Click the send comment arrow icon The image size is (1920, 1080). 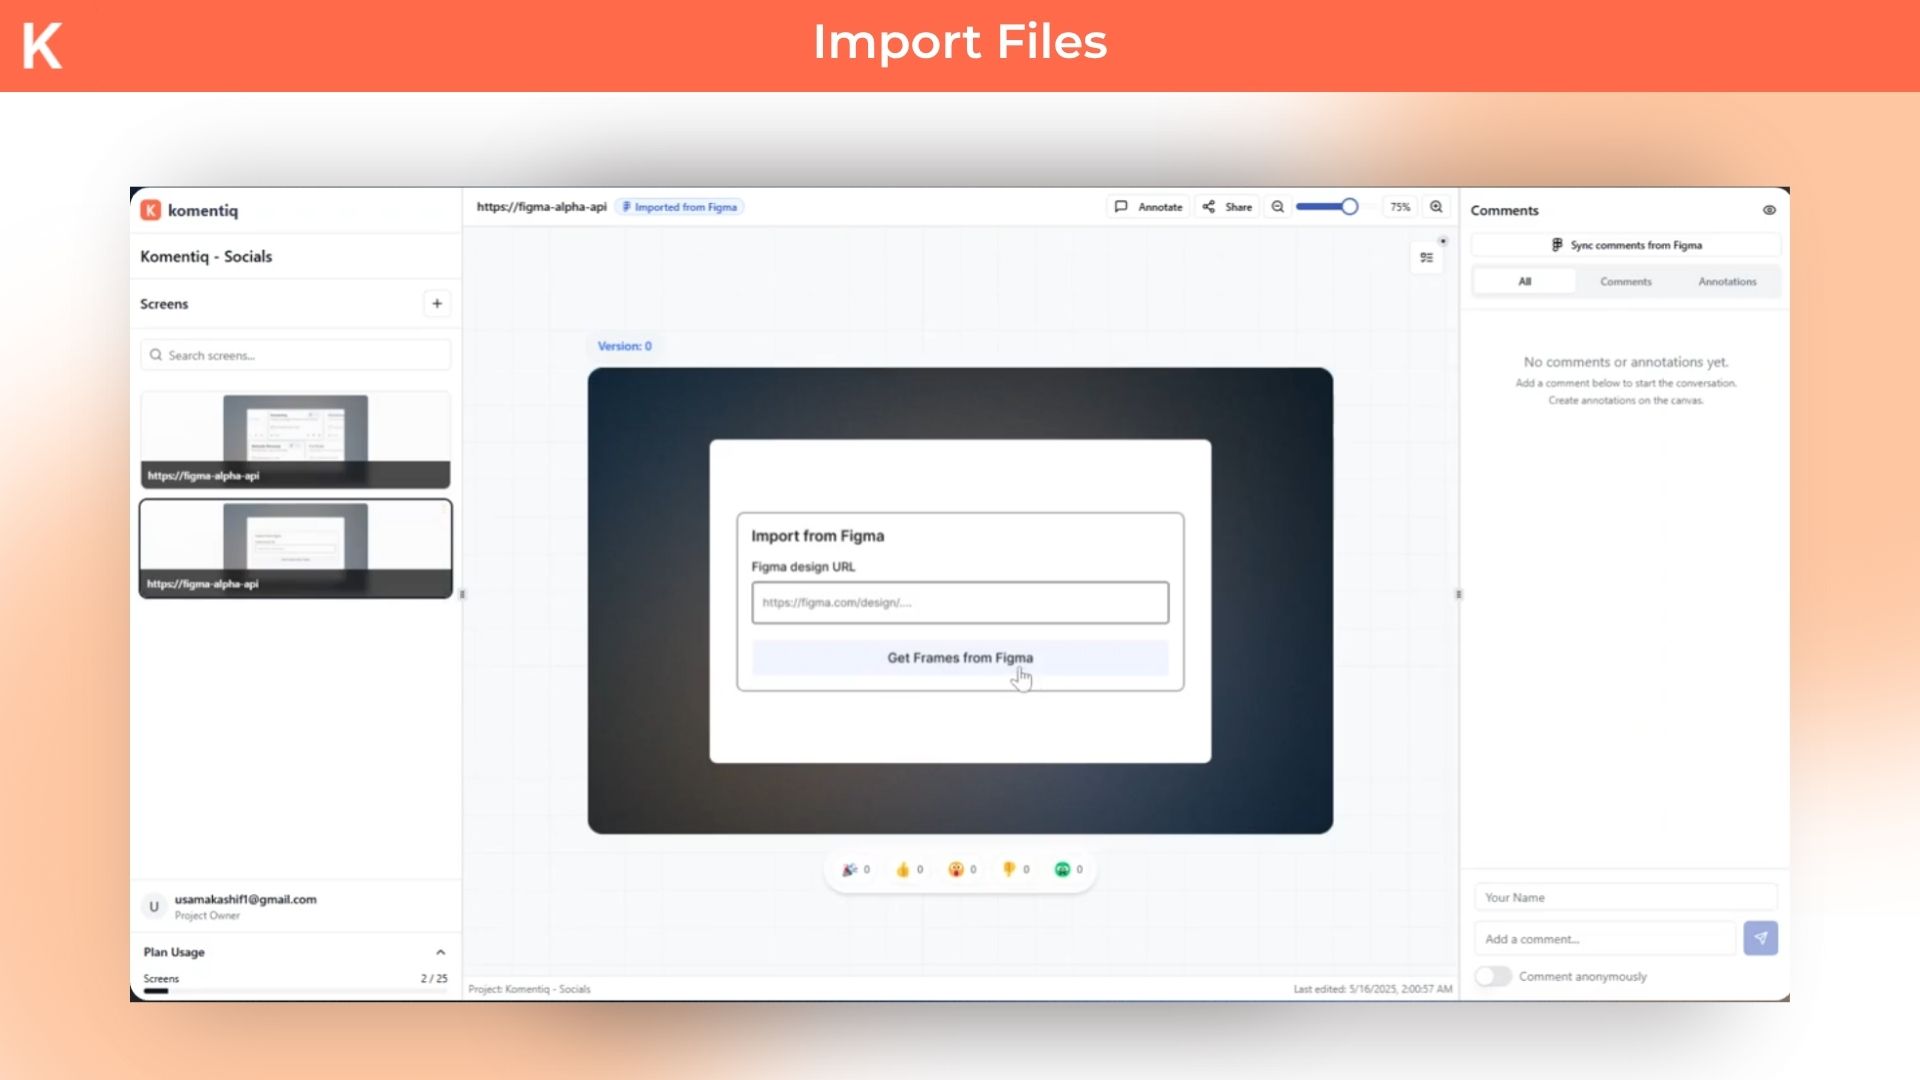(1760, 938)
